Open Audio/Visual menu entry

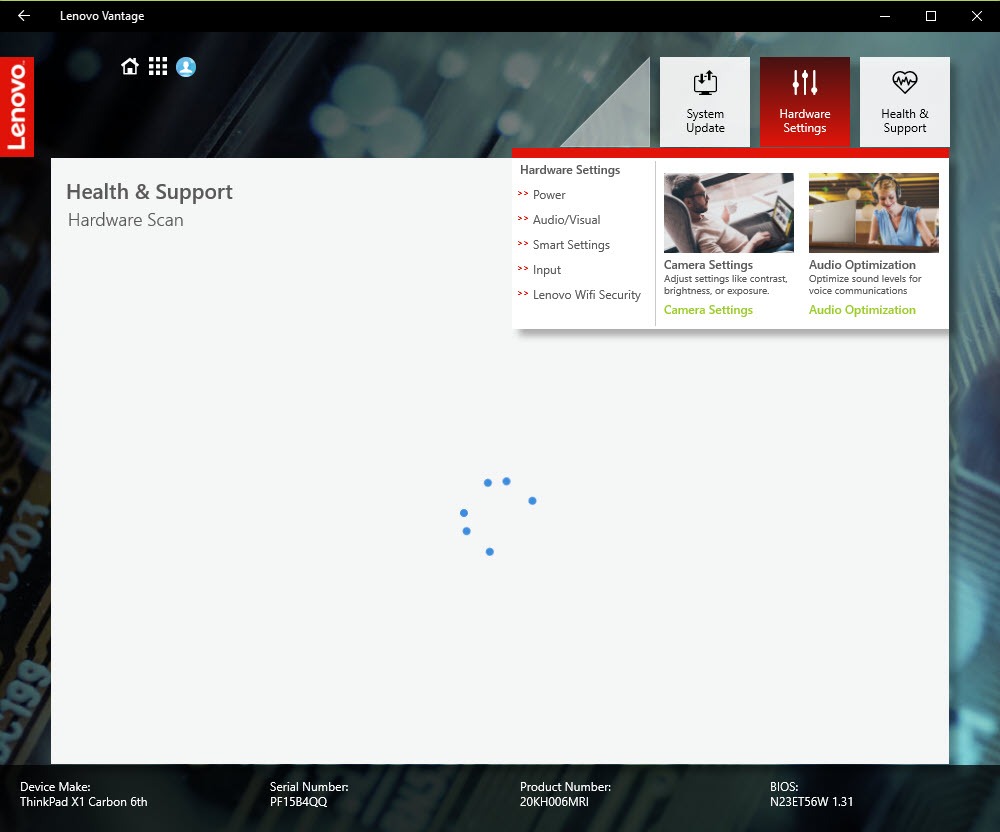566,220
